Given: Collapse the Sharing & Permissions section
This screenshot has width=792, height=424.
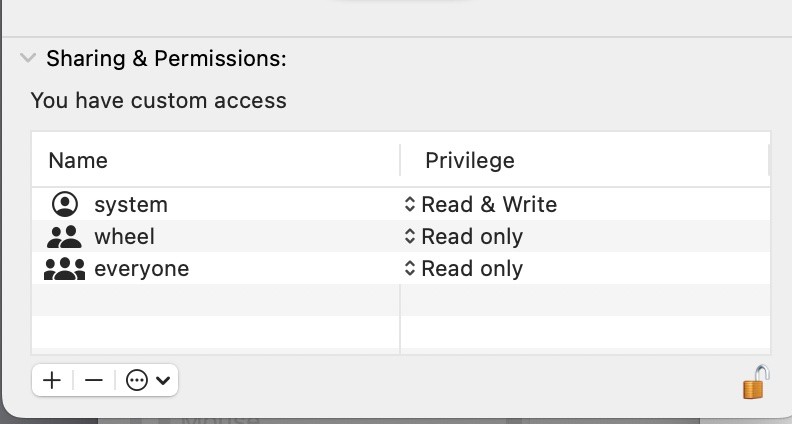Looking at the screenshot, I should 28,59.
